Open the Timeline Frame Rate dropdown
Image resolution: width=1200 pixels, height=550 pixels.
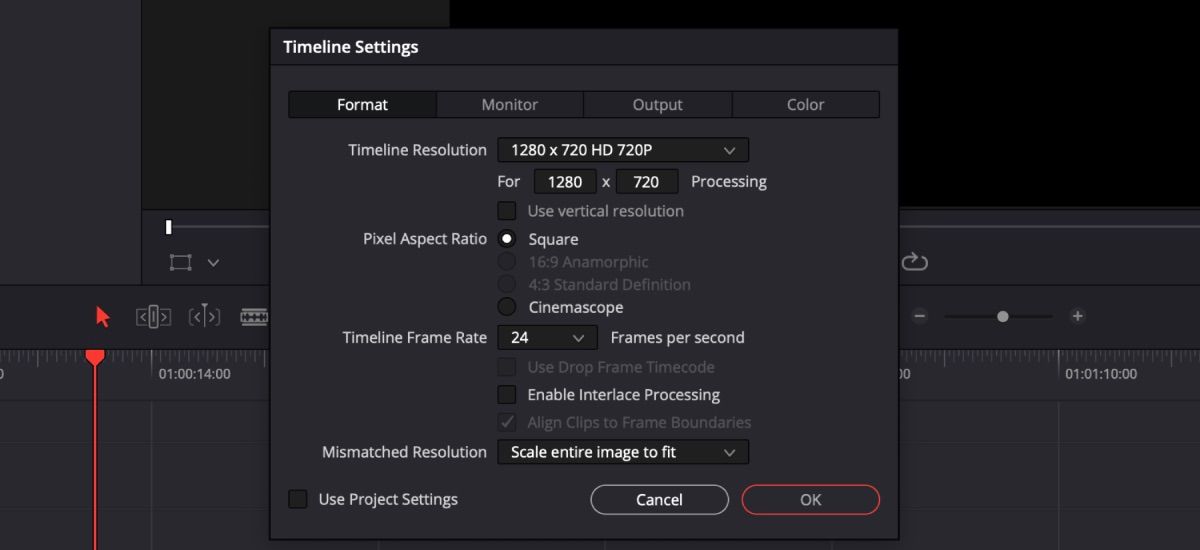pos(547,338)
